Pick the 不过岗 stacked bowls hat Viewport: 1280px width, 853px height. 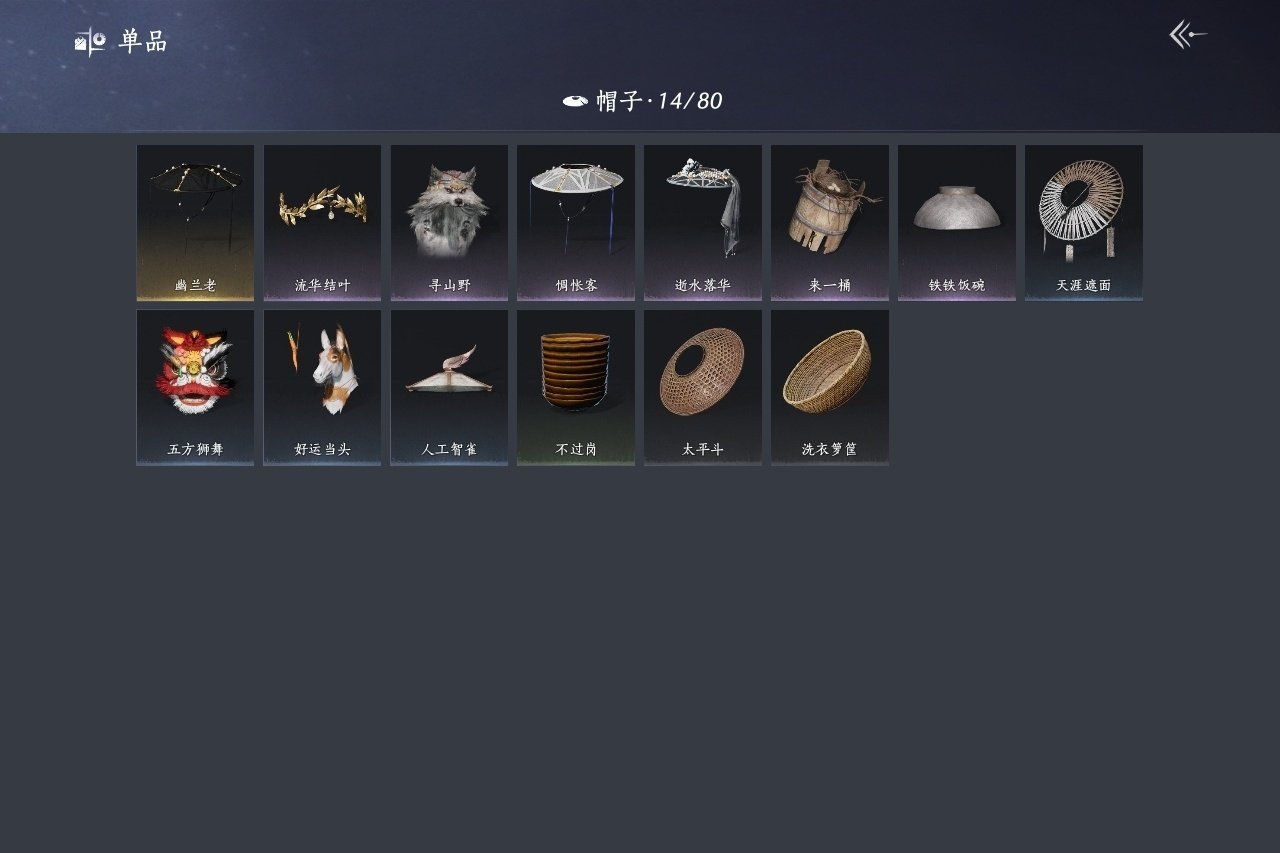576,387
